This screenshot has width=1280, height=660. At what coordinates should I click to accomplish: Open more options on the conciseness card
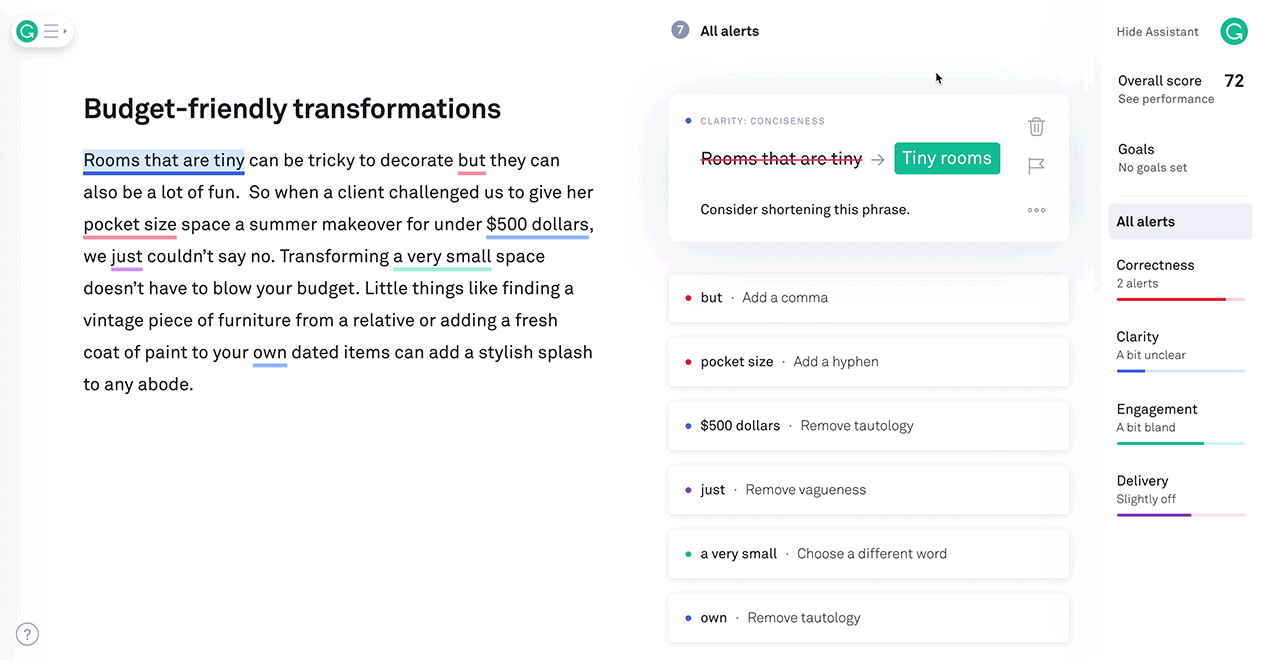[1036, 210]
